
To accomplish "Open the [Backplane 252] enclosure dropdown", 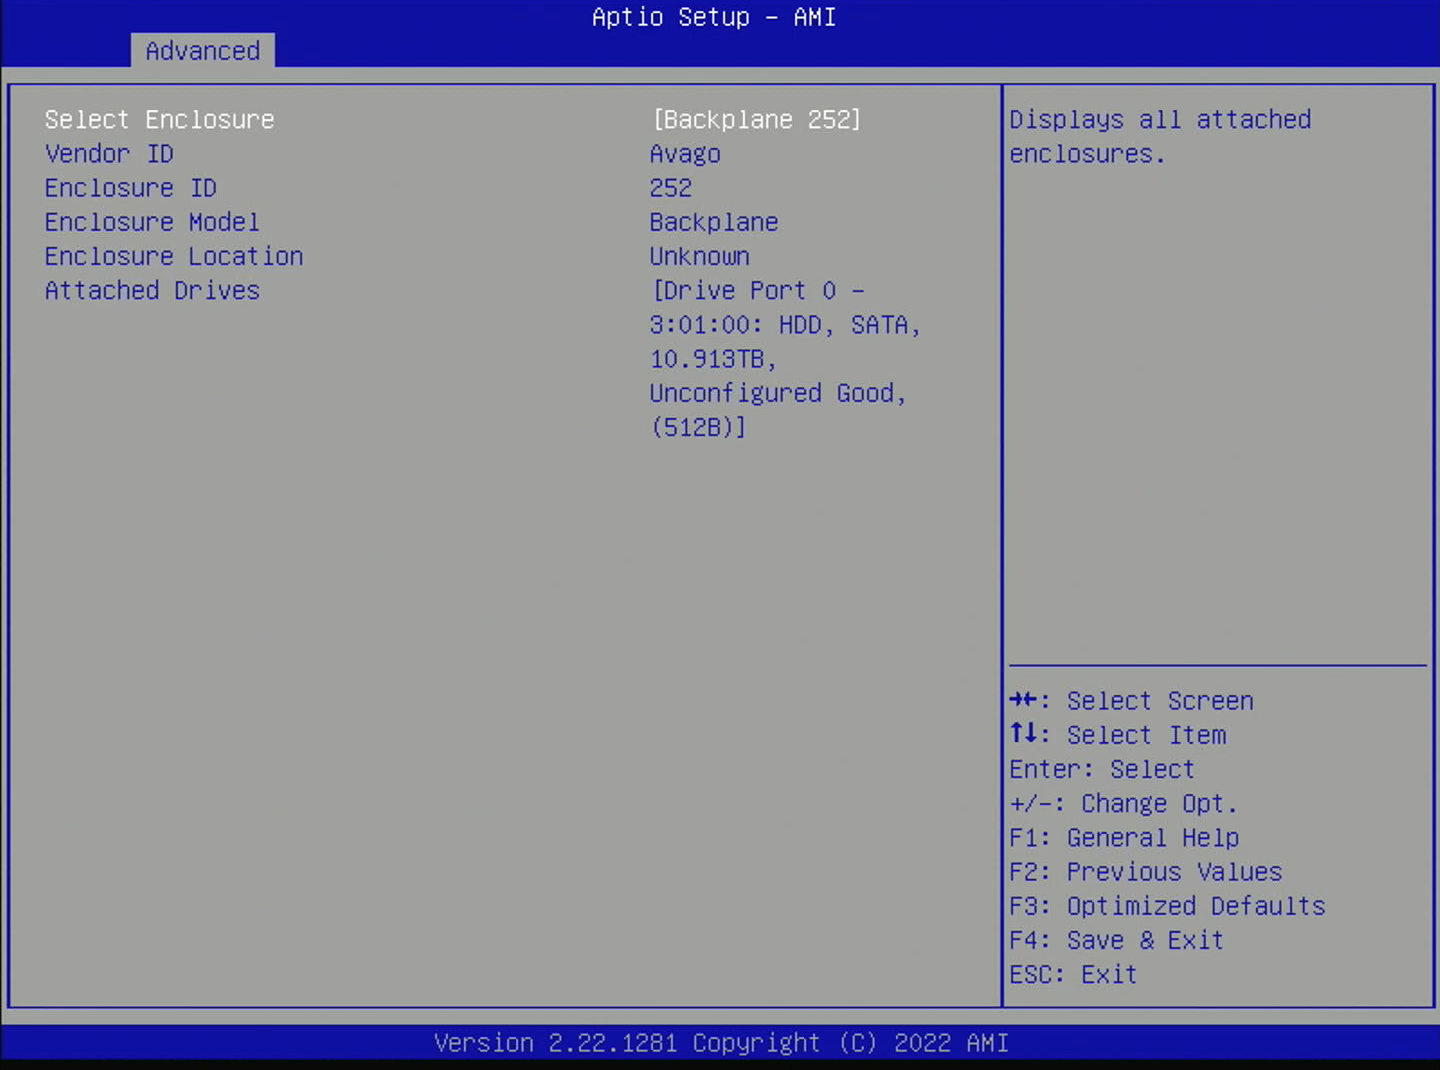I will click(x=756, y=119).
